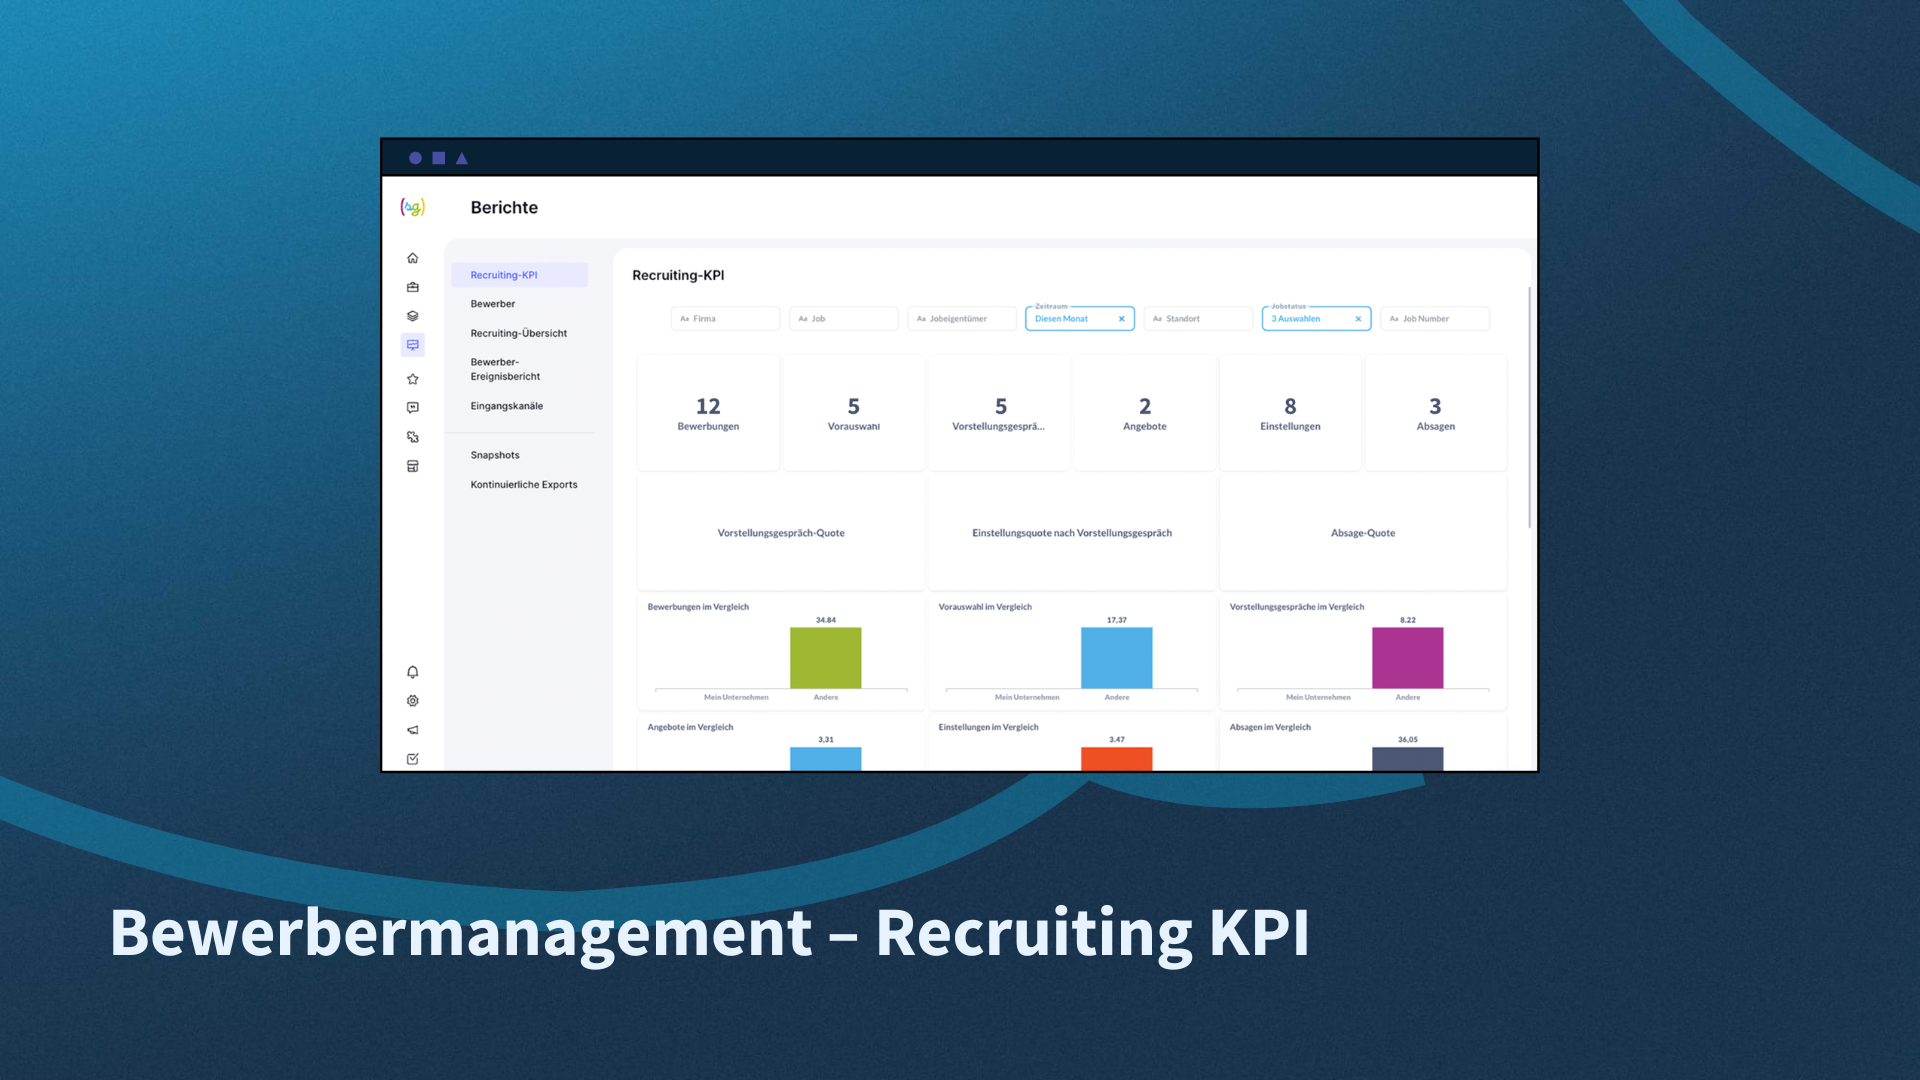
Task: Open the notification bell icon
Action: coord(412,672)
